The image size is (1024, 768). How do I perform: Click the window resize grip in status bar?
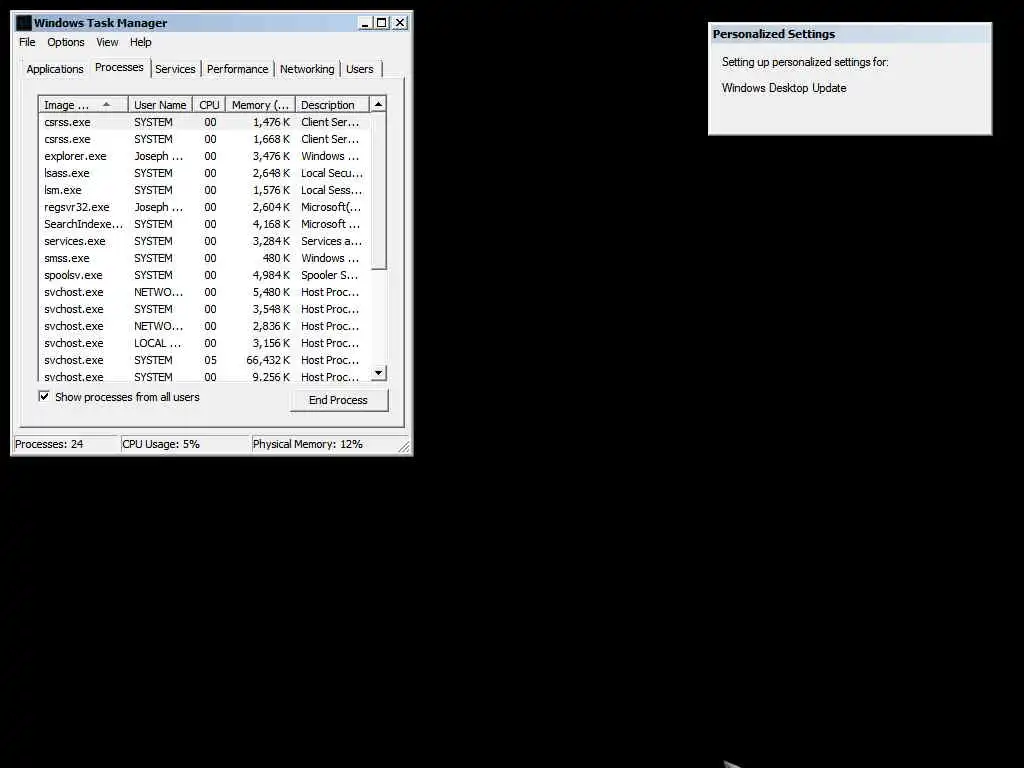pyautogui.click(x=404, y=447)
